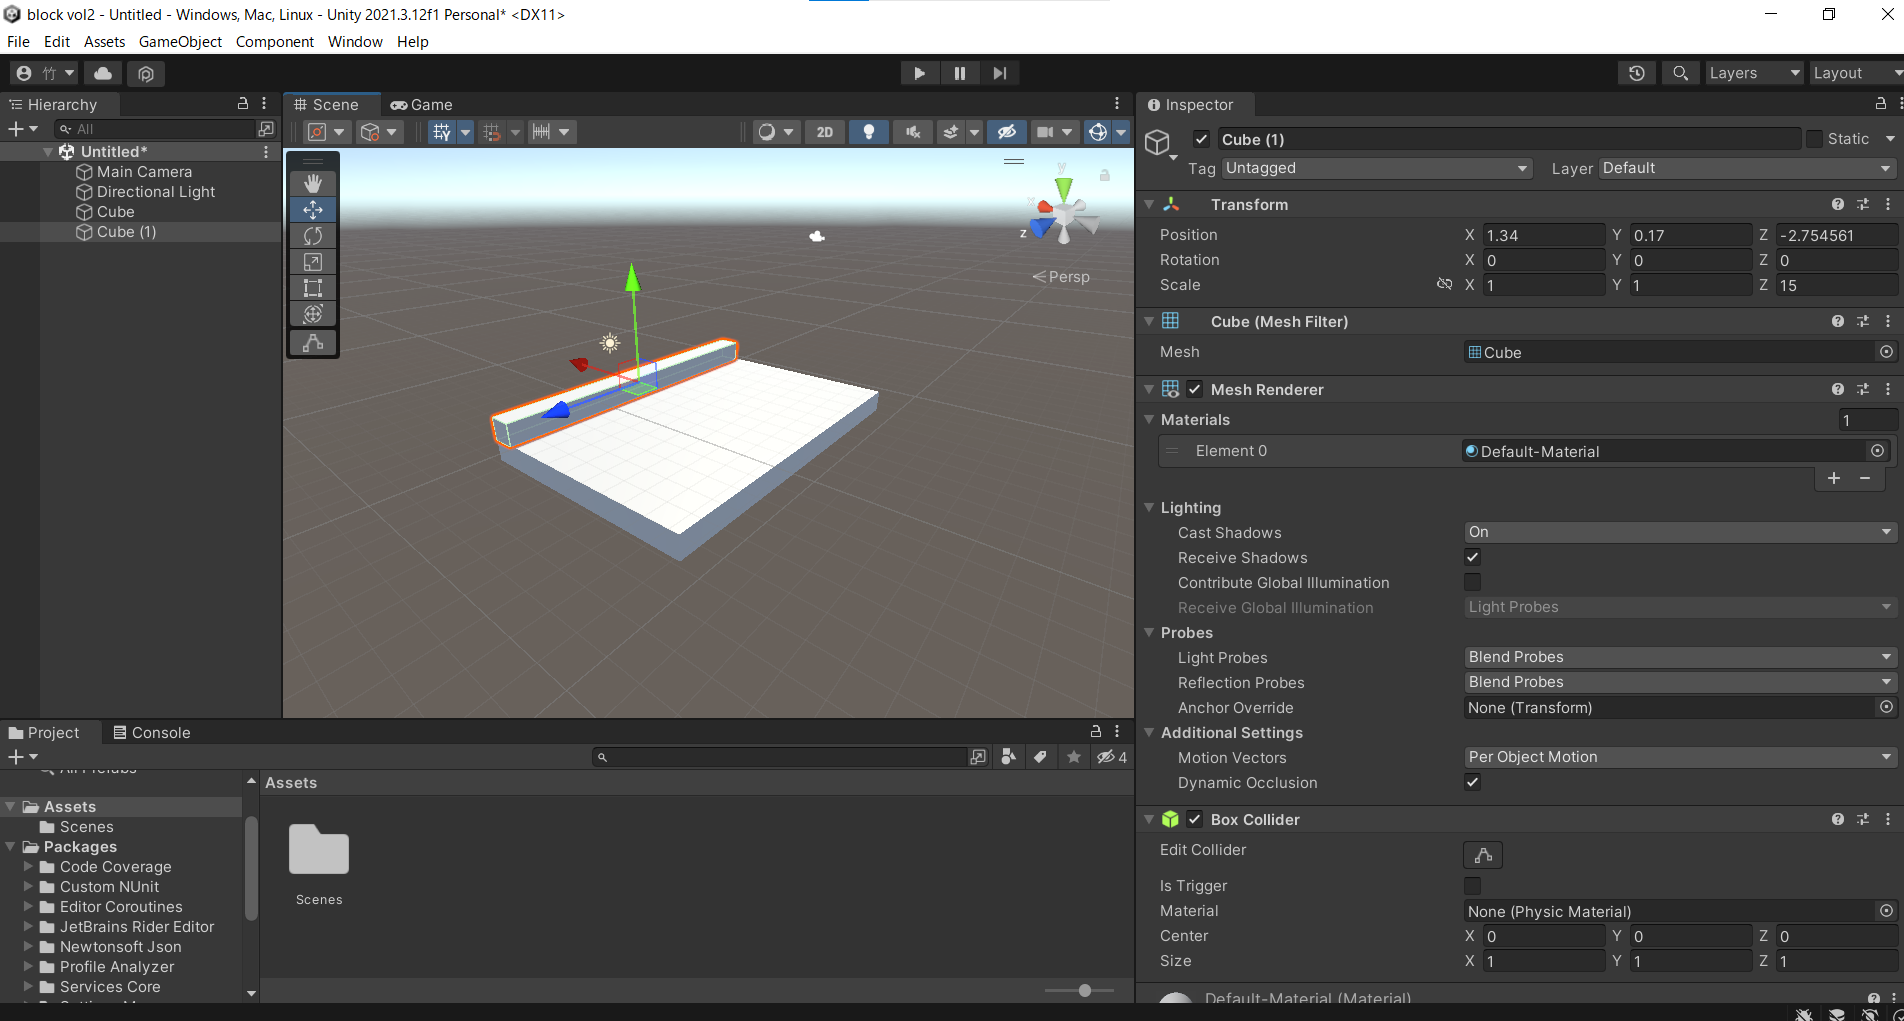Click Edit Collider button in Box Collider
1904x1021 pixels.
[1483, 855]
